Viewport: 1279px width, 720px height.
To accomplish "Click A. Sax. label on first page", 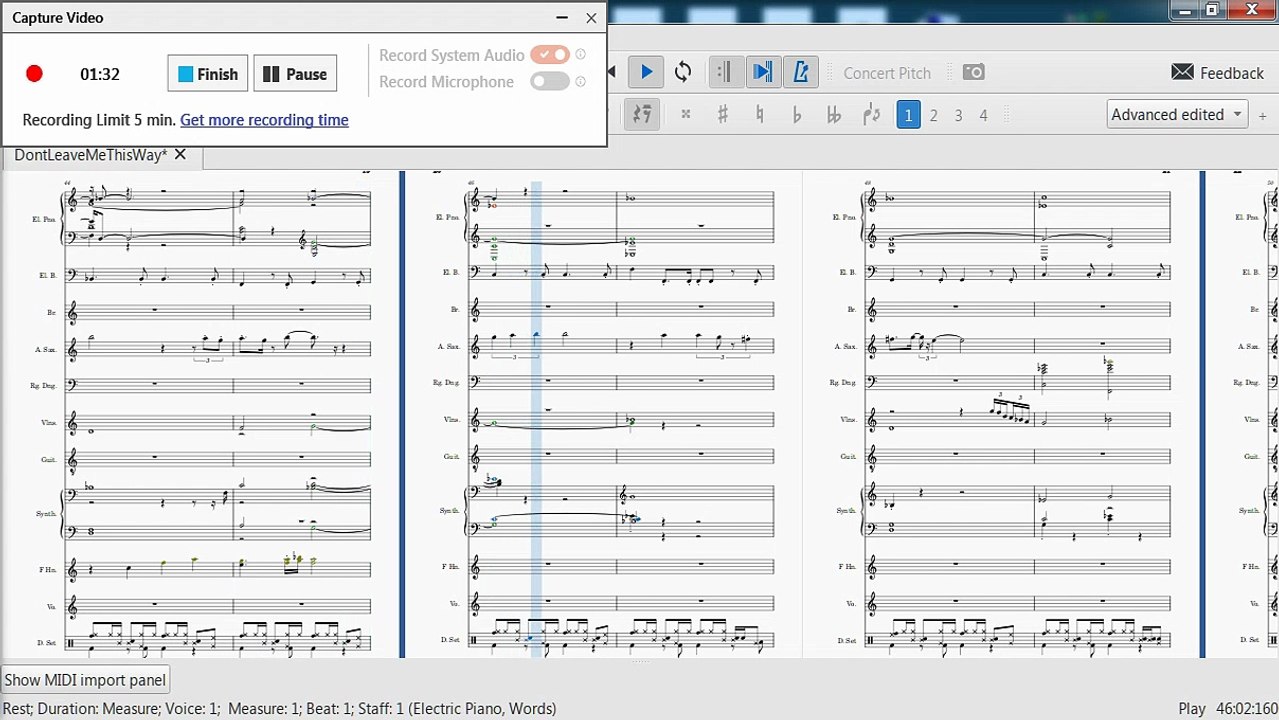I will [47, 349].
